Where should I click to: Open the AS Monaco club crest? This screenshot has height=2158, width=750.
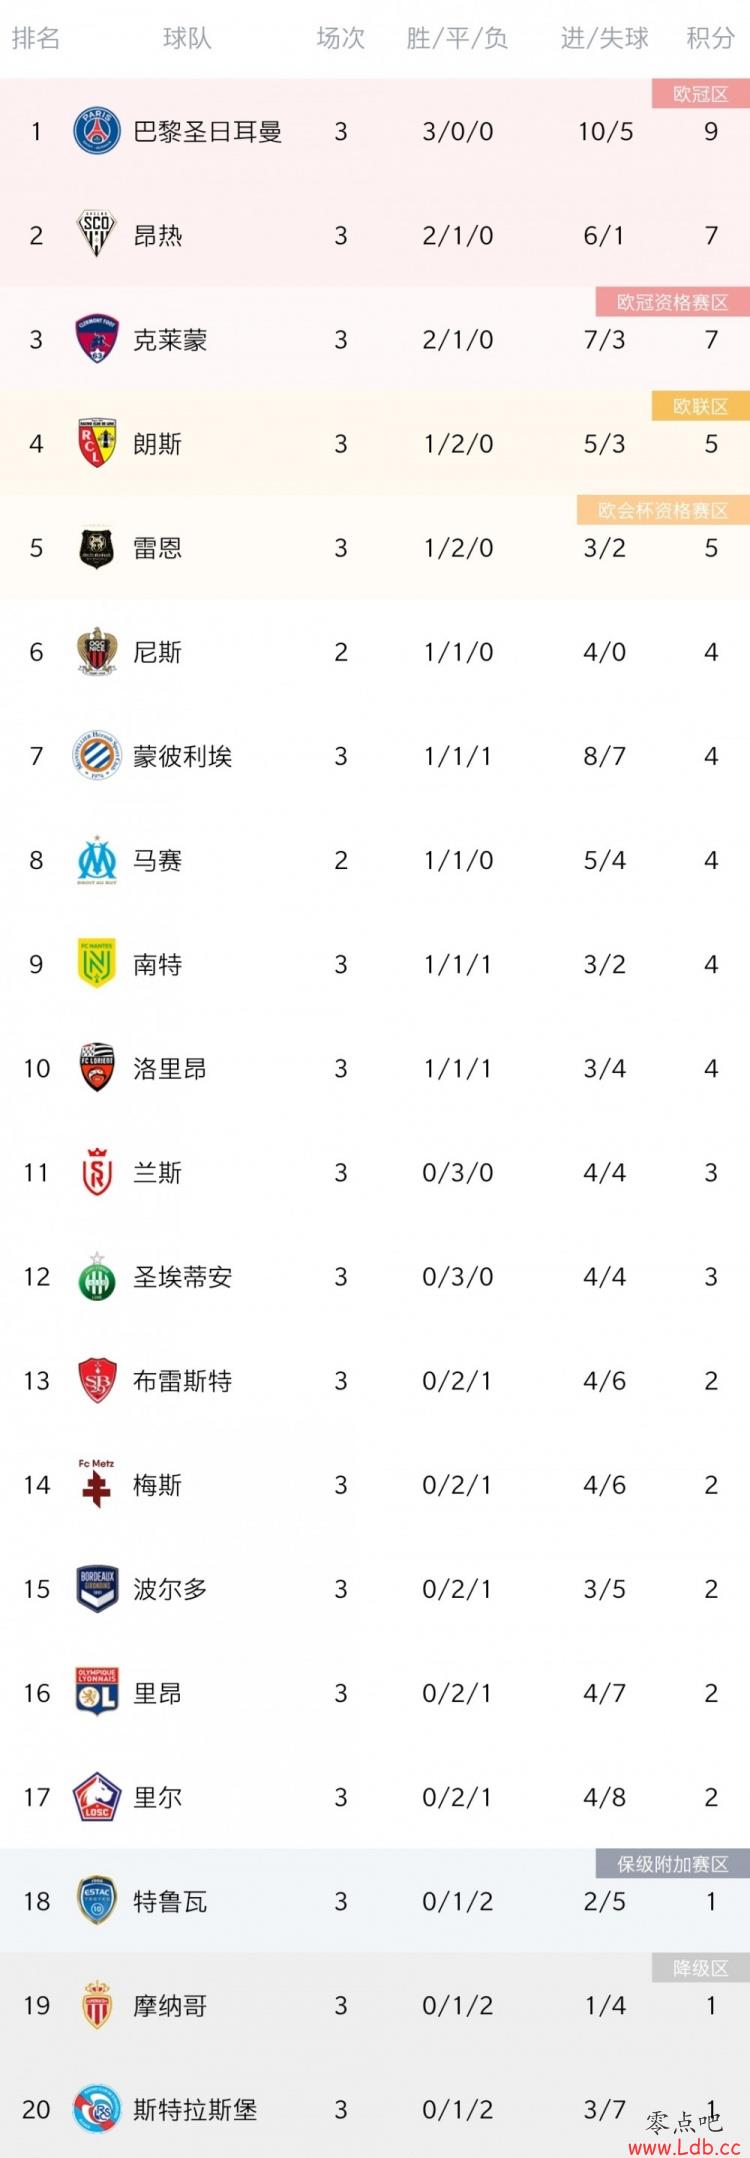pyautogui.click(x=97, y=2004)
